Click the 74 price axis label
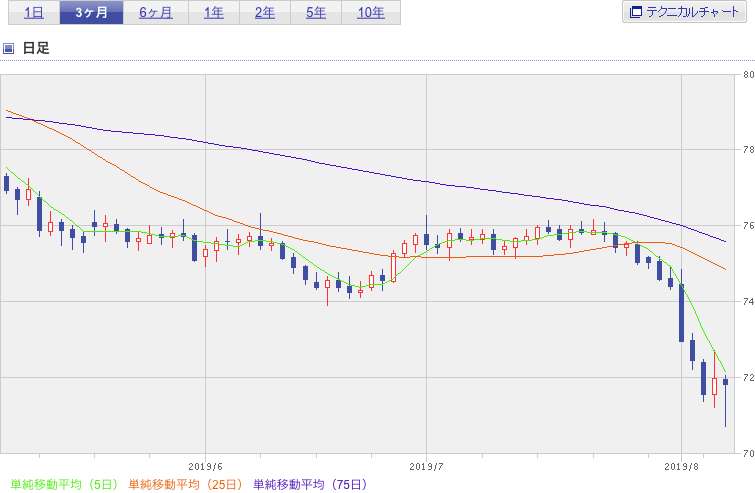 pos(748,301)
